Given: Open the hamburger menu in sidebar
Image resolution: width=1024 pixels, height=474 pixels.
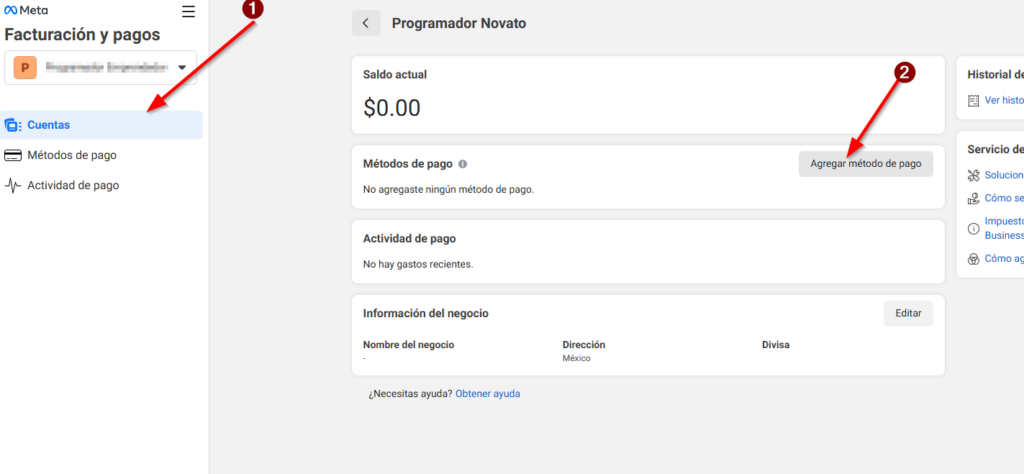Looking at the screenshot, I should tap(188, 12).
